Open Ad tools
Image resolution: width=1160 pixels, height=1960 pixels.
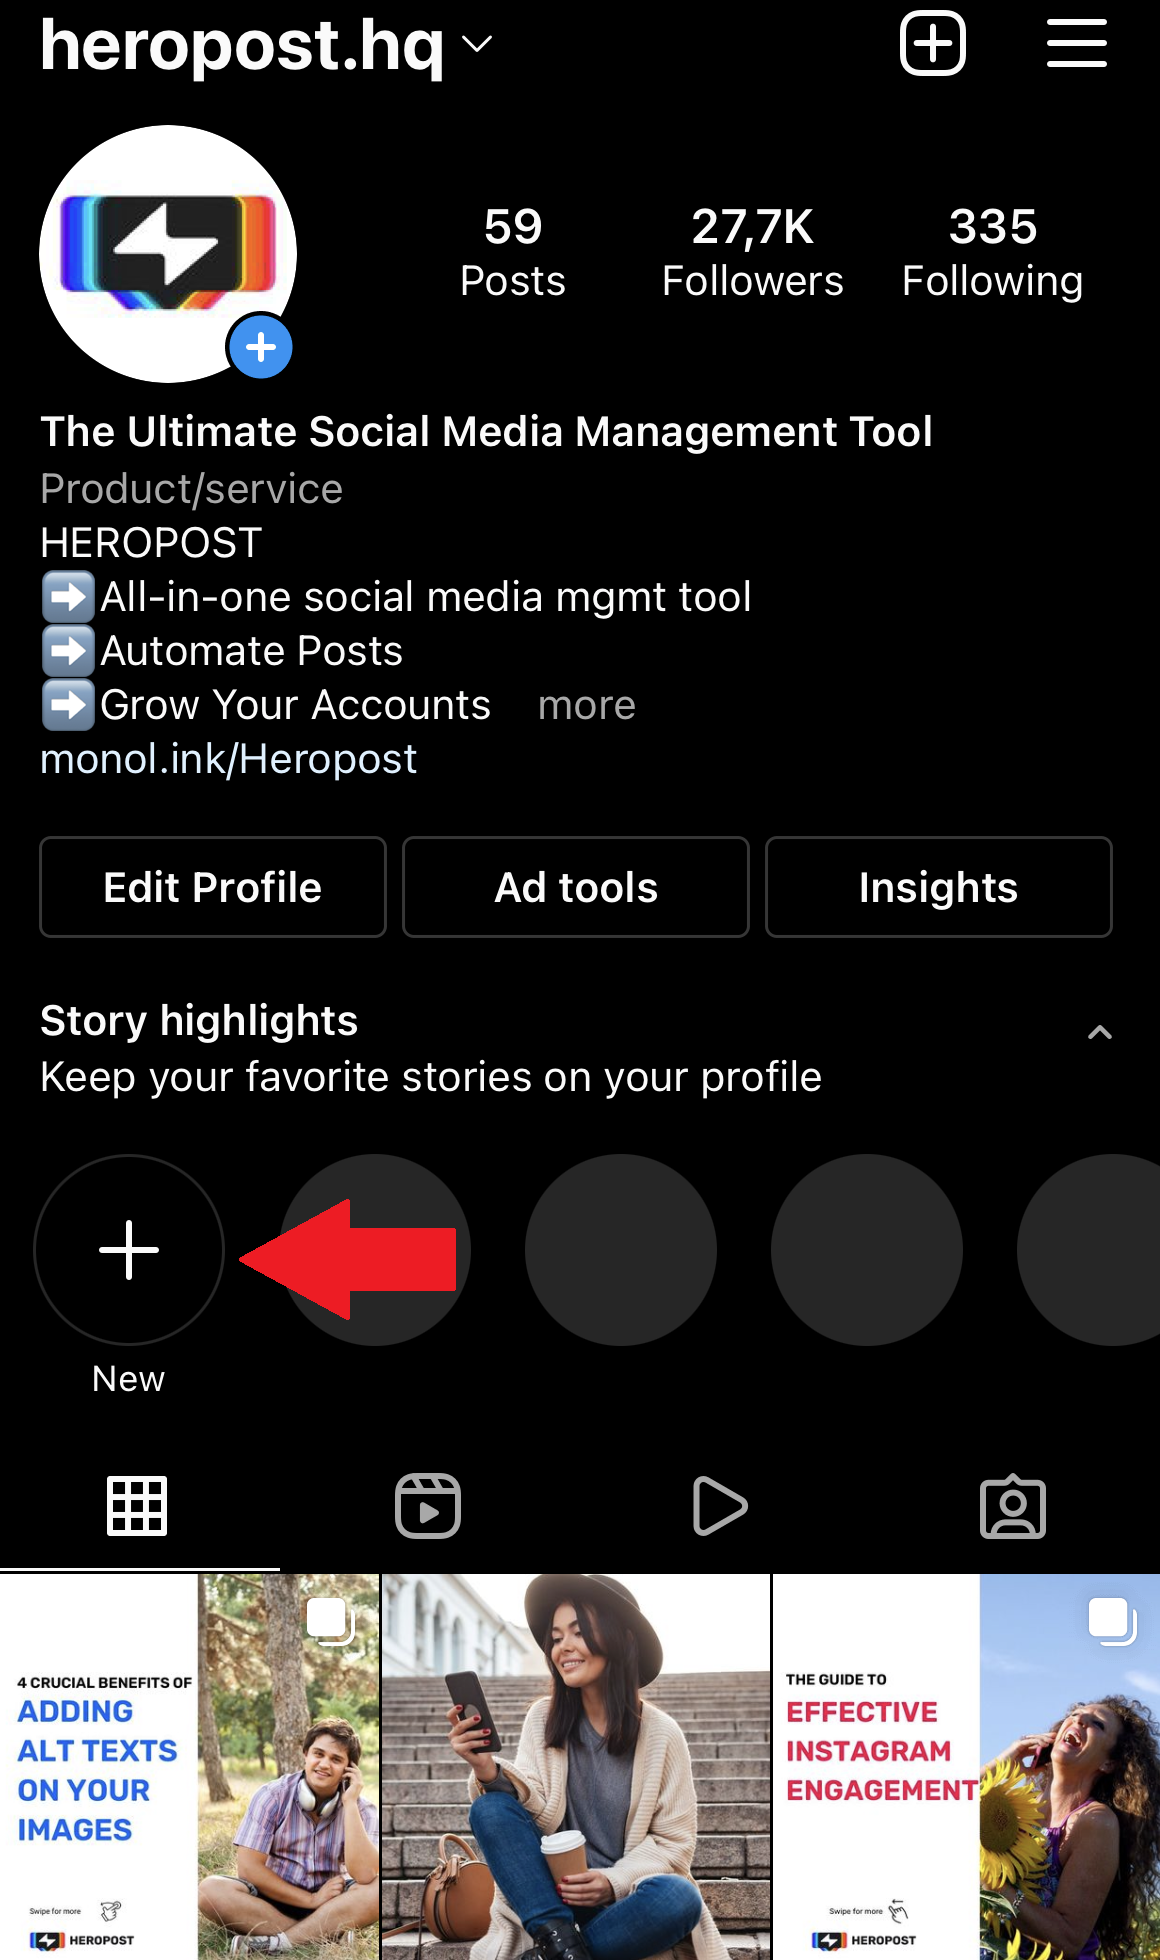(x=576, y=887)
